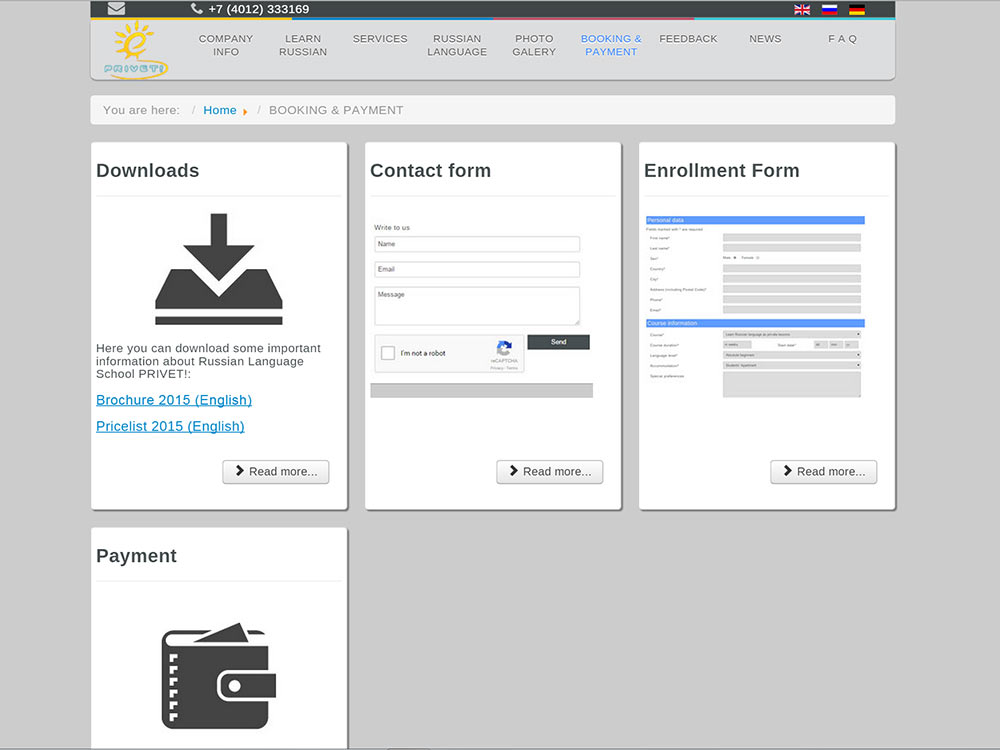Viewport: 1000px width, 750px height.
Task: Open the F A Q menu item
Action: pos(842,39)
